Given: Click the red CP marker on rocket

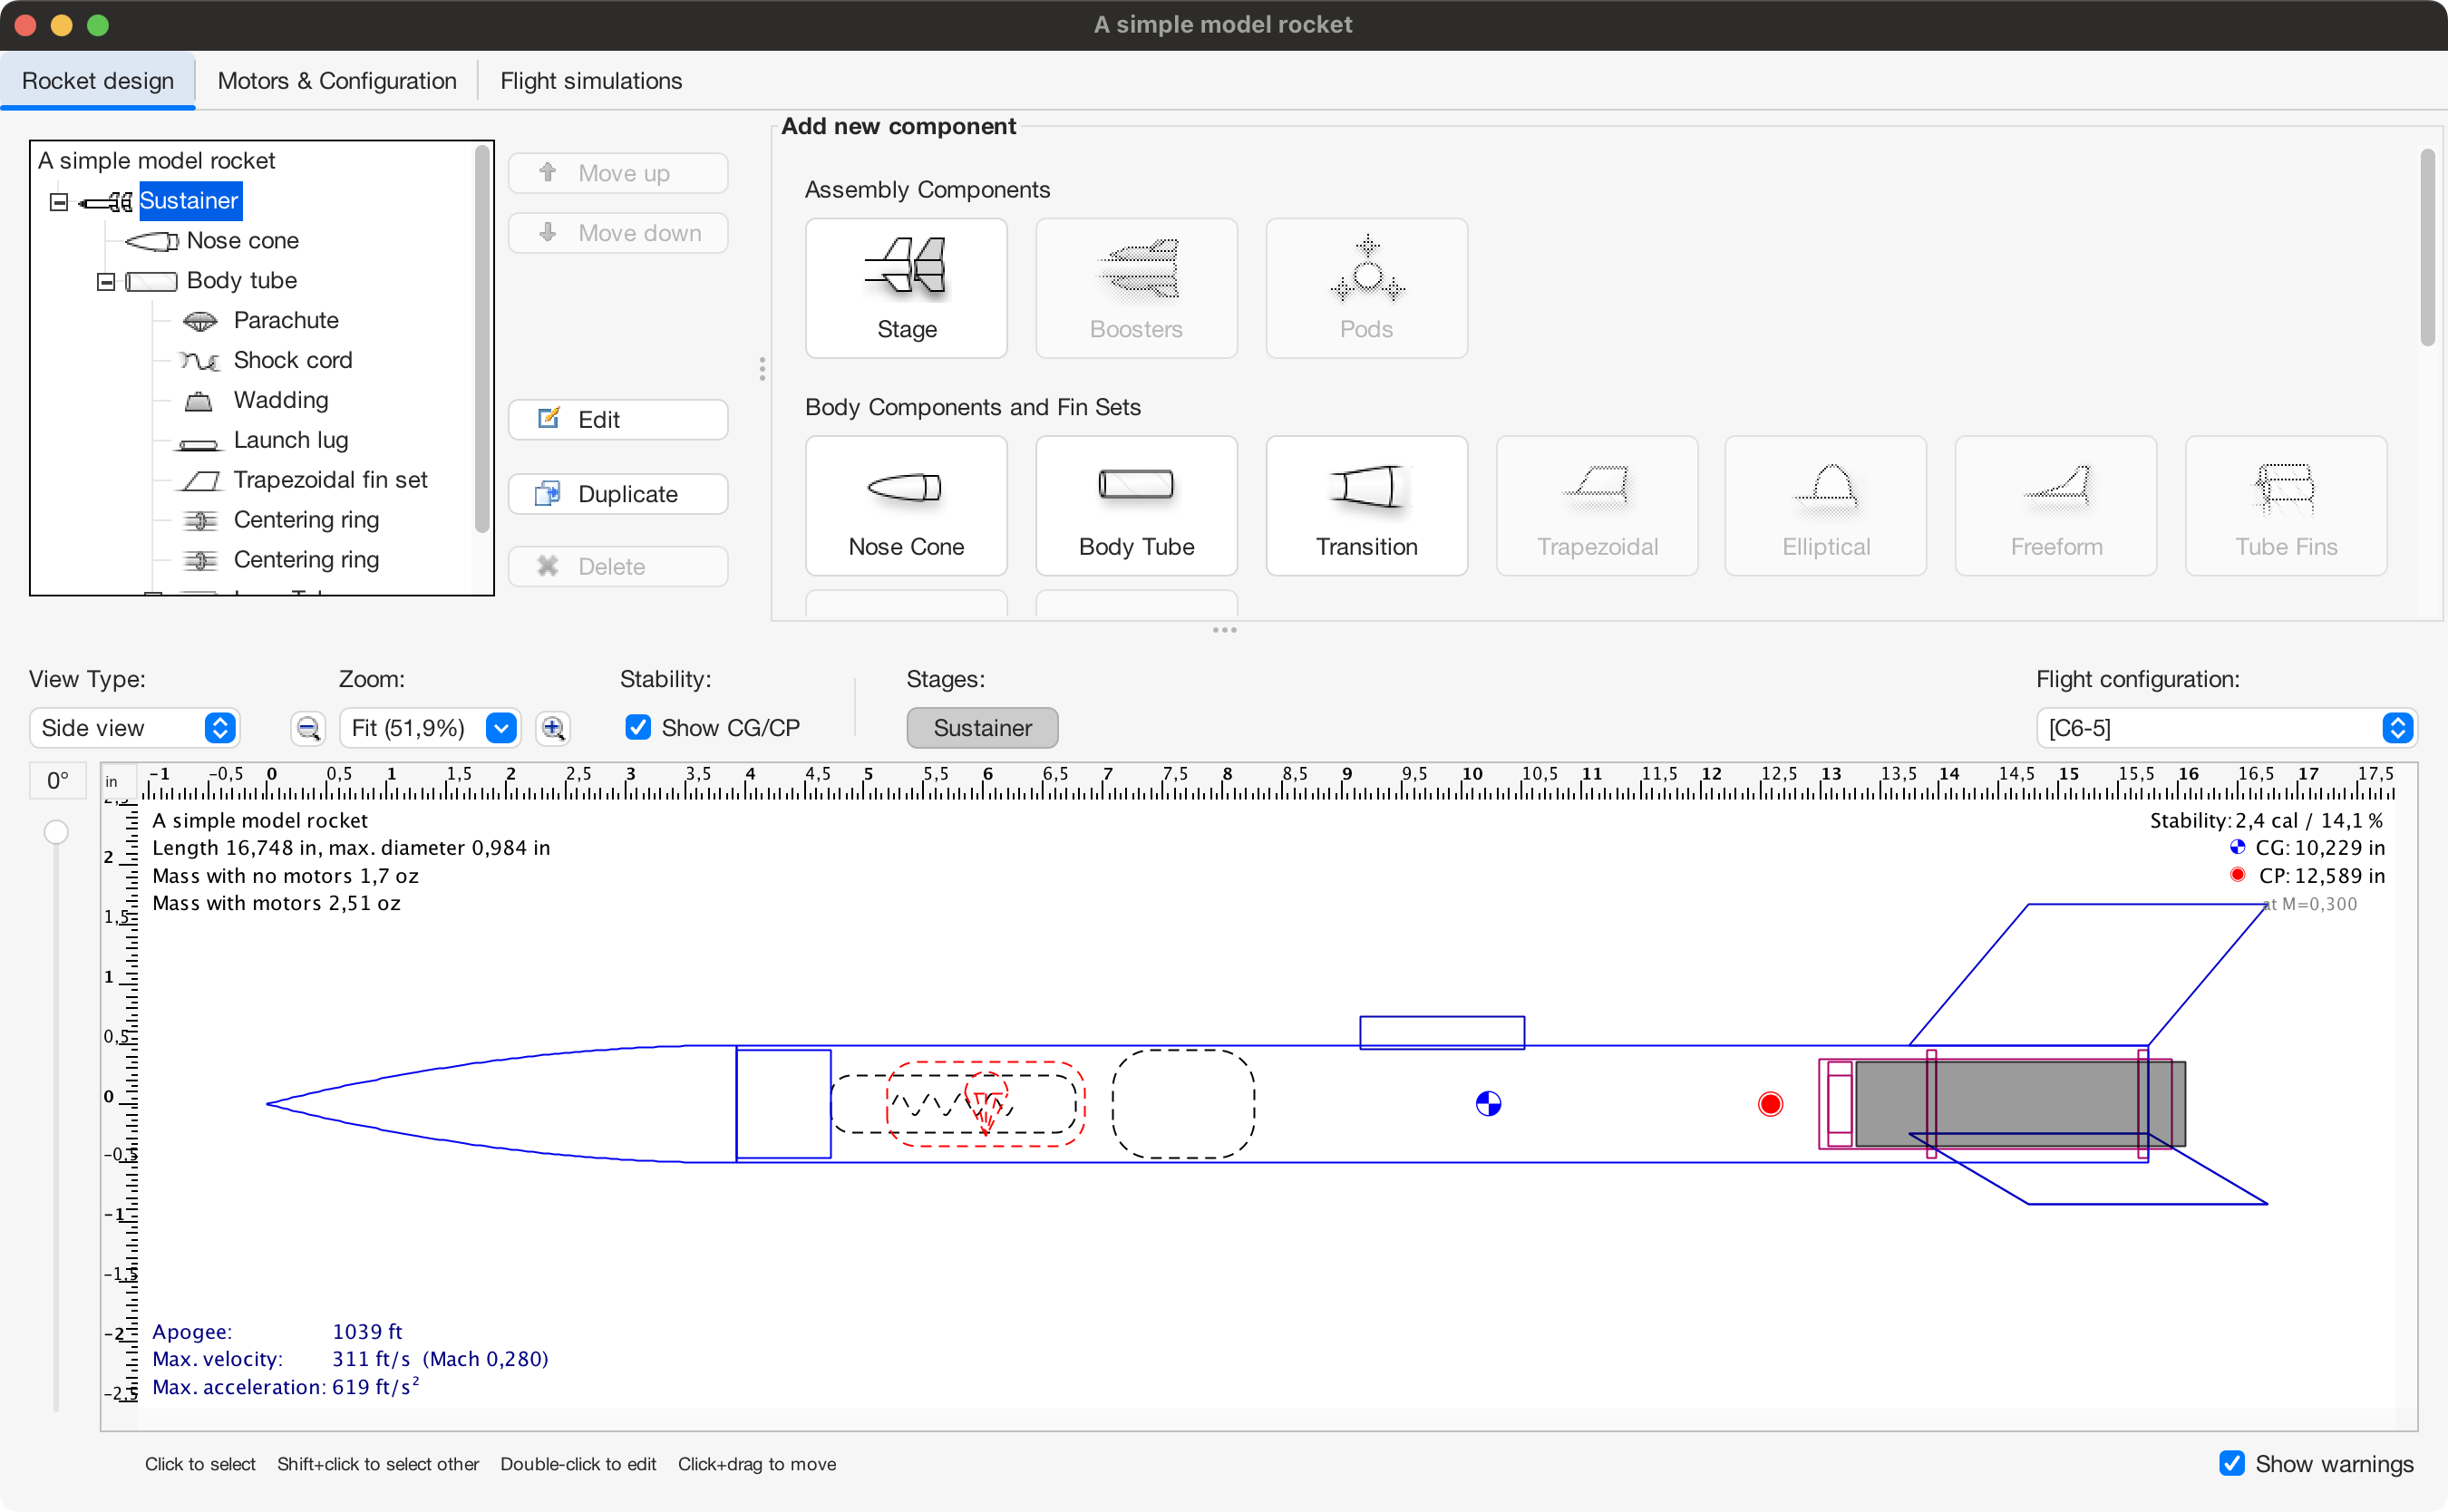Looking at the screenshot, I should click(1770, 1104).
